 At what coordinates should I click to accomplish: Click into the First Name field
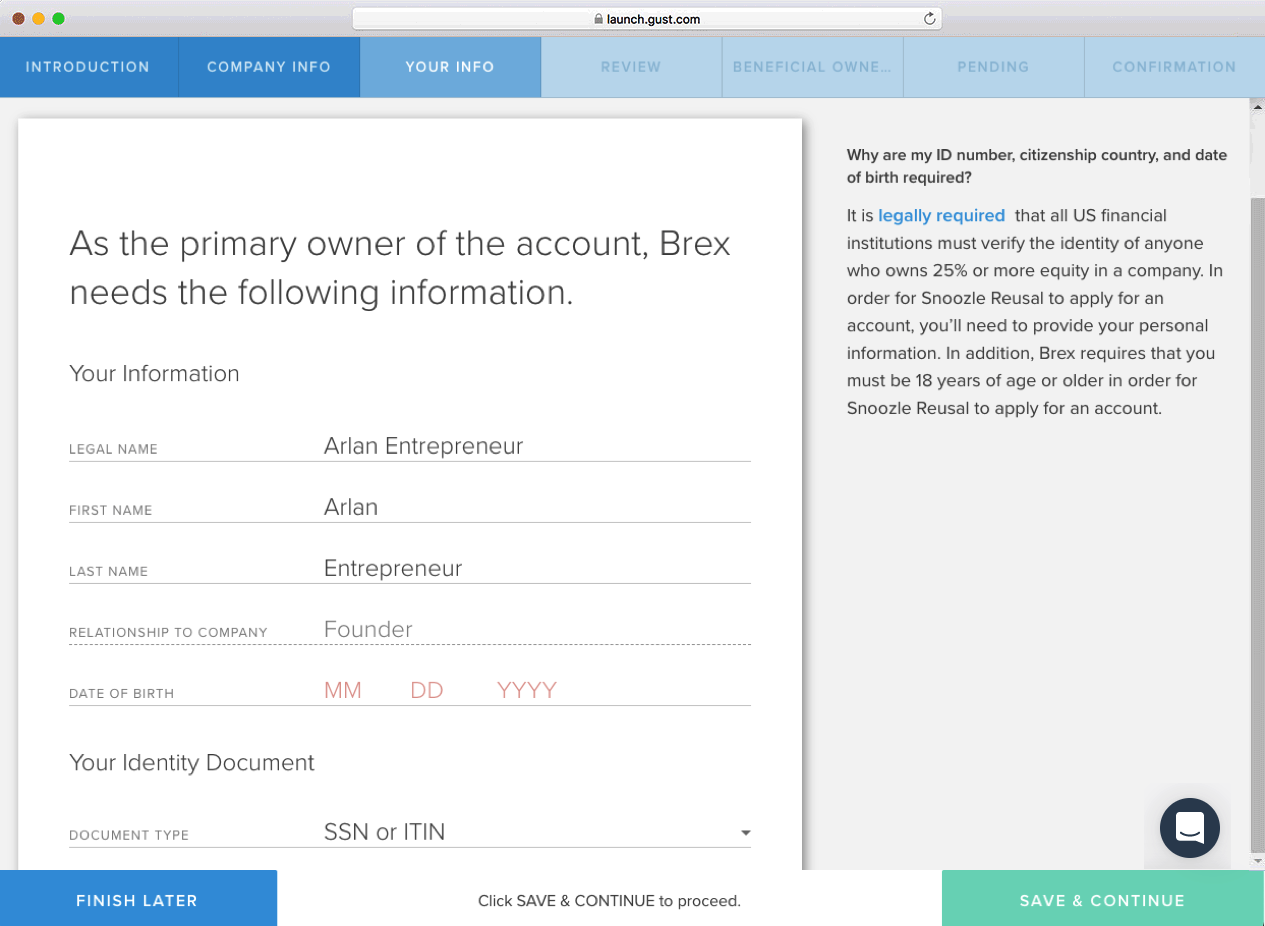pos(535,507)
